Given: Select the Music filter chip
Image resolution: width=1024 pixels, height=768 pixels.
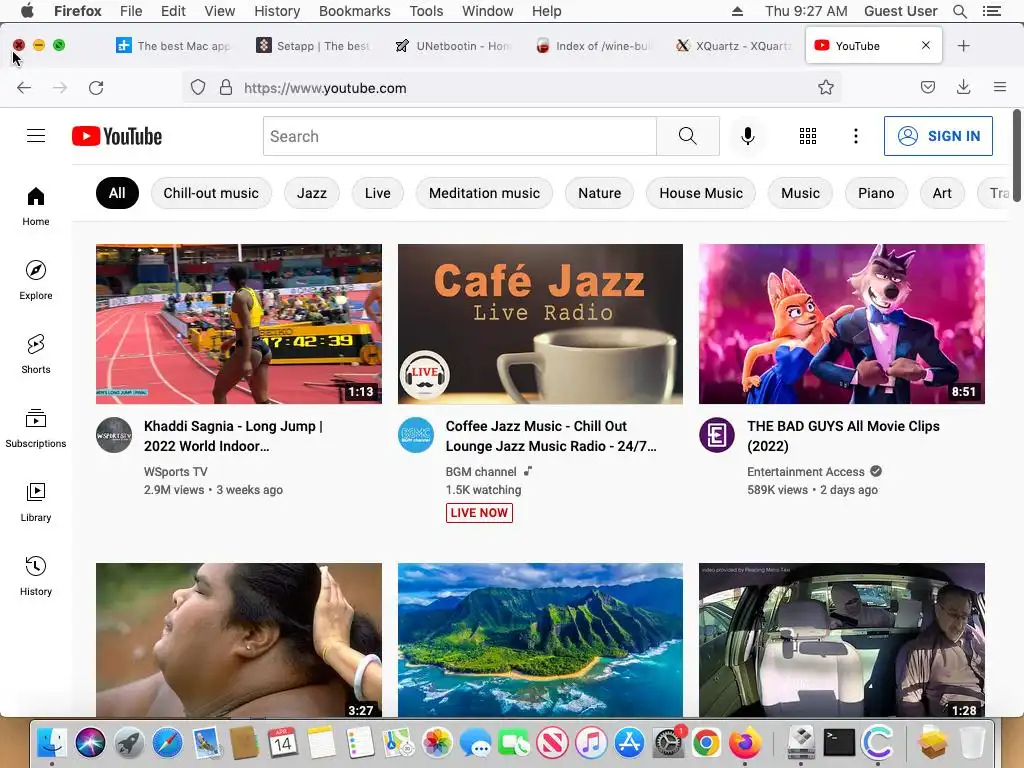Looking at the screenshot, I should coord(800,193).
